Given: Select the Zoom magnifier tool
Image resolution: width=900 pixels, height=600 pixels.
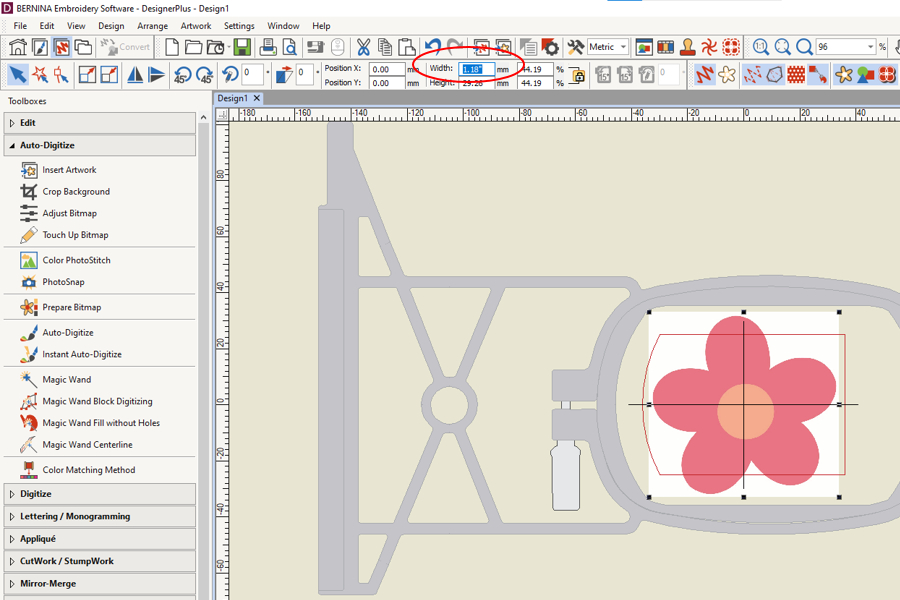Looking at the screenshot, I should click(x=802, y=46).
